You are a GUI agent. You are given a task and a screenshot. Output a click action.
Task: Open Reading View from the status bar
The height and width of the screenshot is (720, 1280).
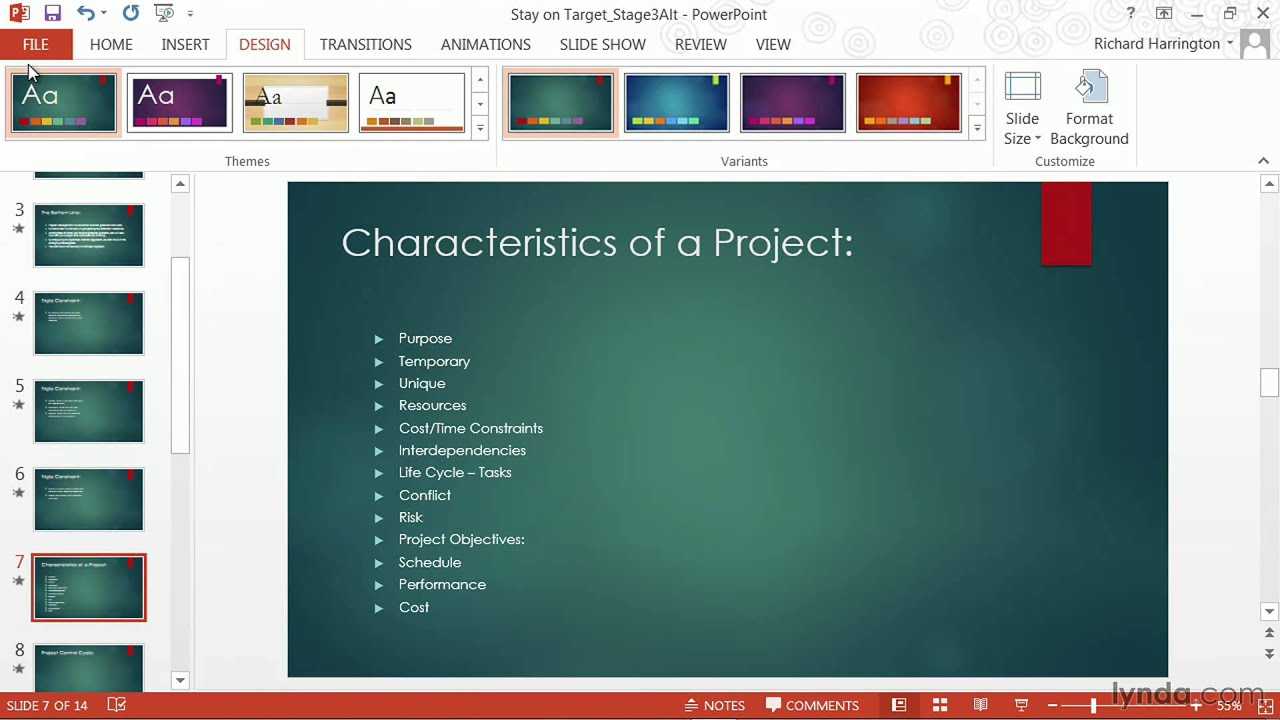click(x=980, y=705)
